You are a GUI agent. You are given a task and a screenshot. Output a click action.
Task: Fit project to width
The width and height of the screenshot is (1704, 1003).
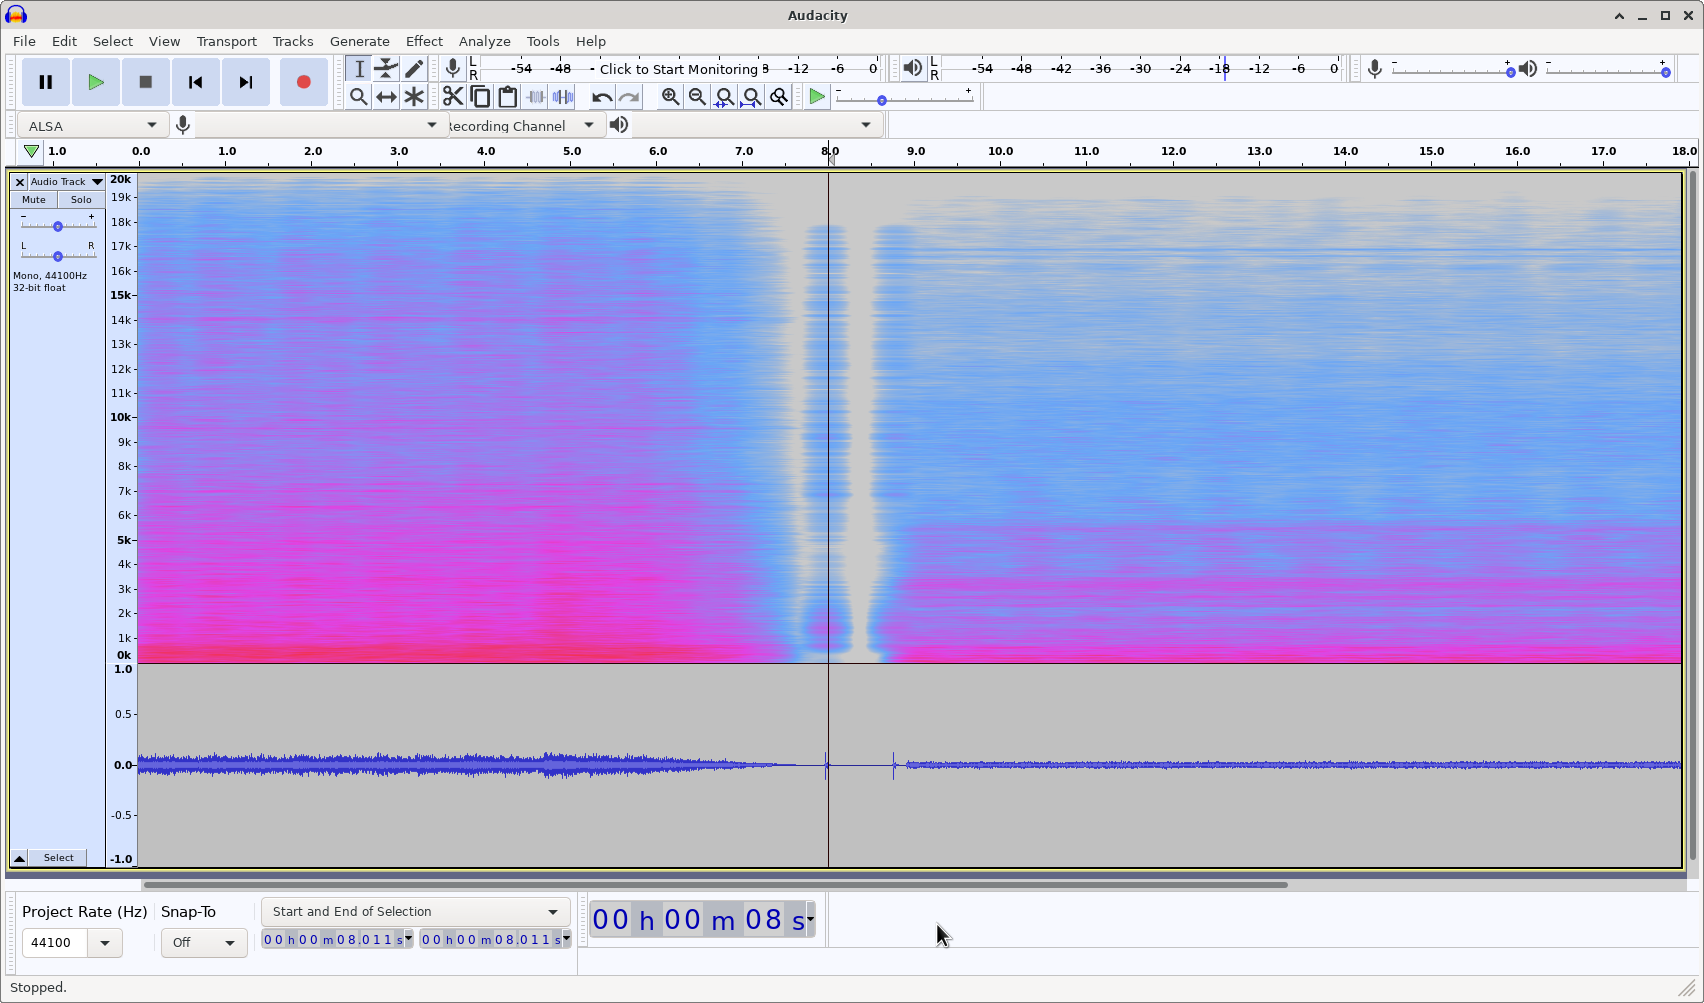point(751,97)
